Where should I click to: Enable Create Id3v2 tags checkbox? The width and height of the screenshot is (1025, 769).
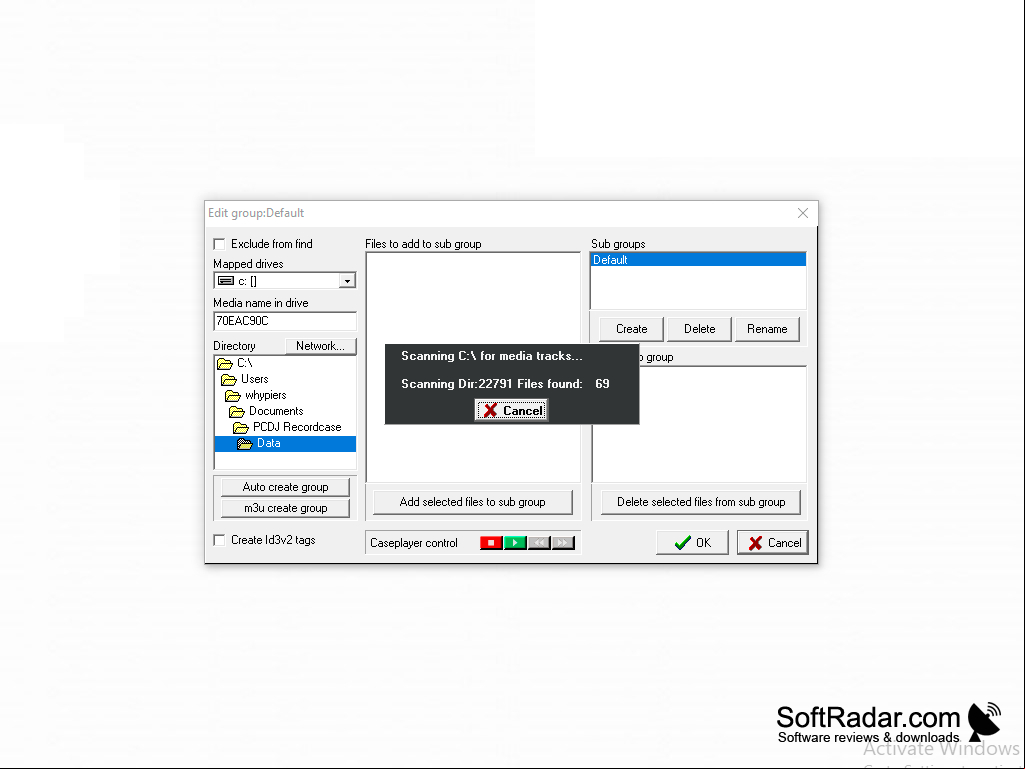point(220,540)
